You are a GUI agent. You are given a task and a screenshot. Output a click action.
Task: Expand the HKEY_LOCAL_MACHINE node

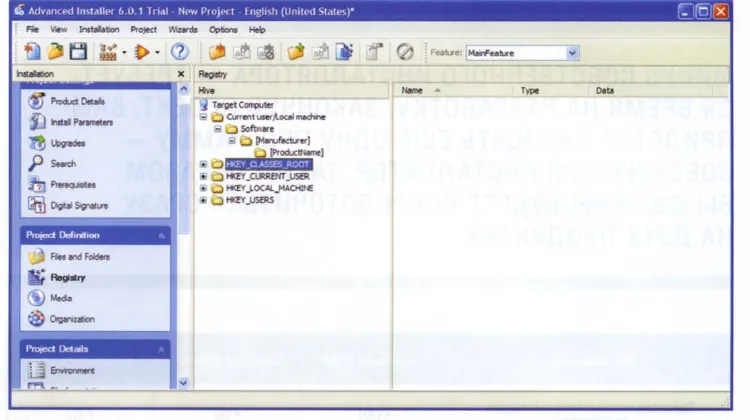tap(203, 188)
